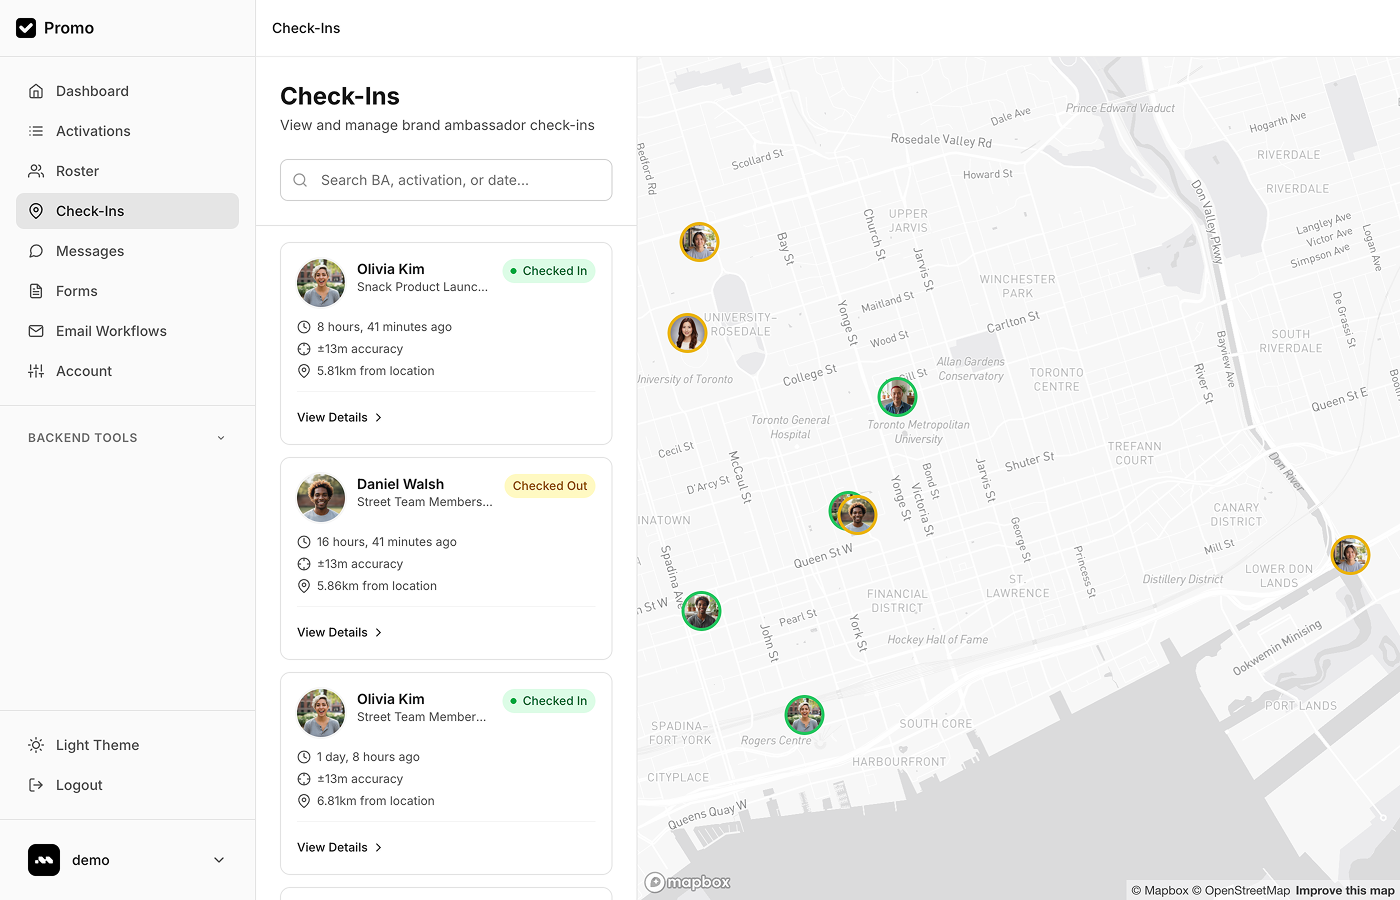Open the Dashboard sidebar icon
The height and width of the screenshot is (900, 1400).
click(x=35, y=91)
